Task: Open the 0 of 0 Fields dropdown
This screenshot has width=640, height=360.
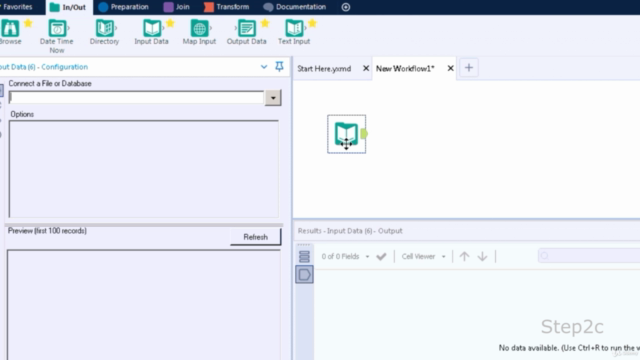Action: coord(345,256)
